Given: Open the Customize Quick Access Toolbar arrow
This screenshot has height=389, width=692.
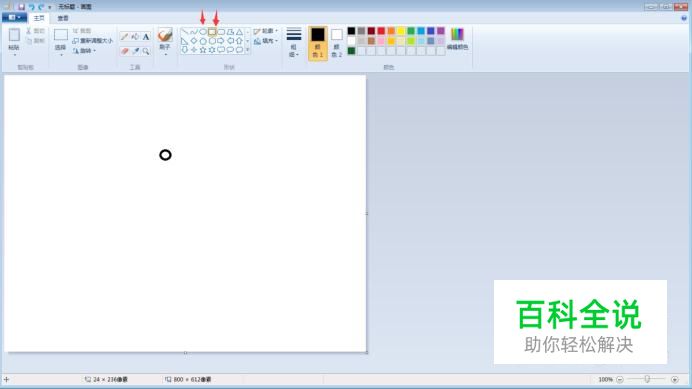Looking at the screenshot, I should 49,7.
